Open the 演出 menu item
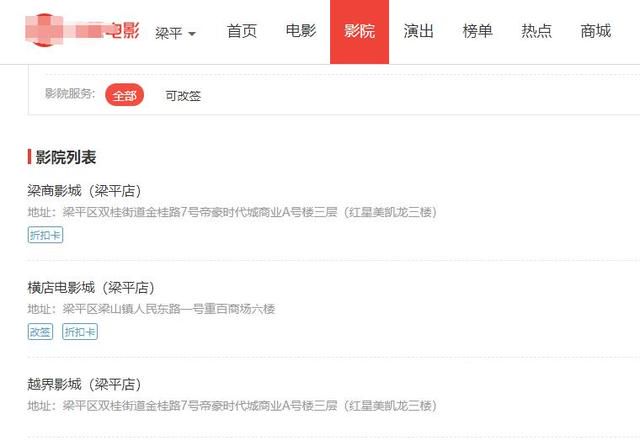 (418, 31)
